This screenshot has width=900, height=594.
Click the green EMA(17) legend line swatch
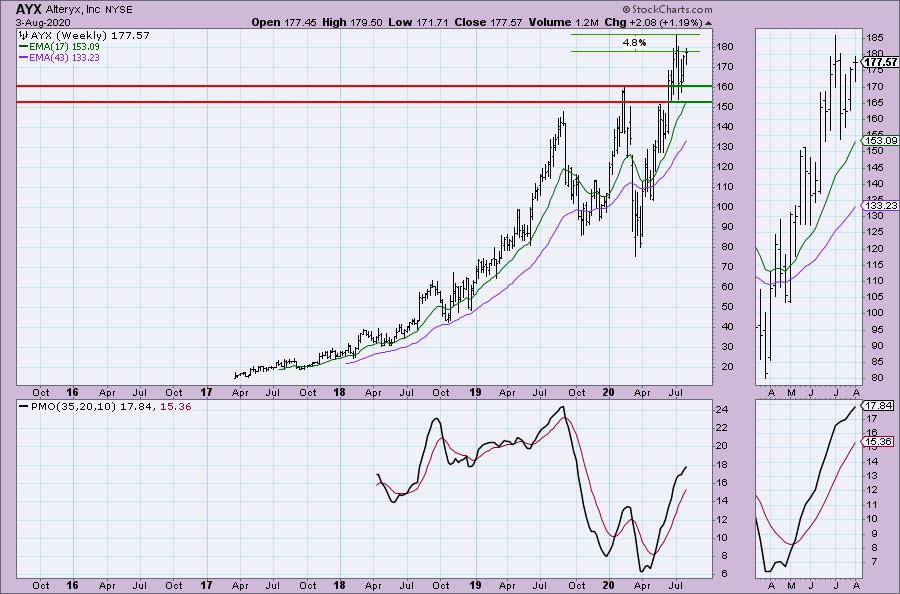click(x=24, y=46)
